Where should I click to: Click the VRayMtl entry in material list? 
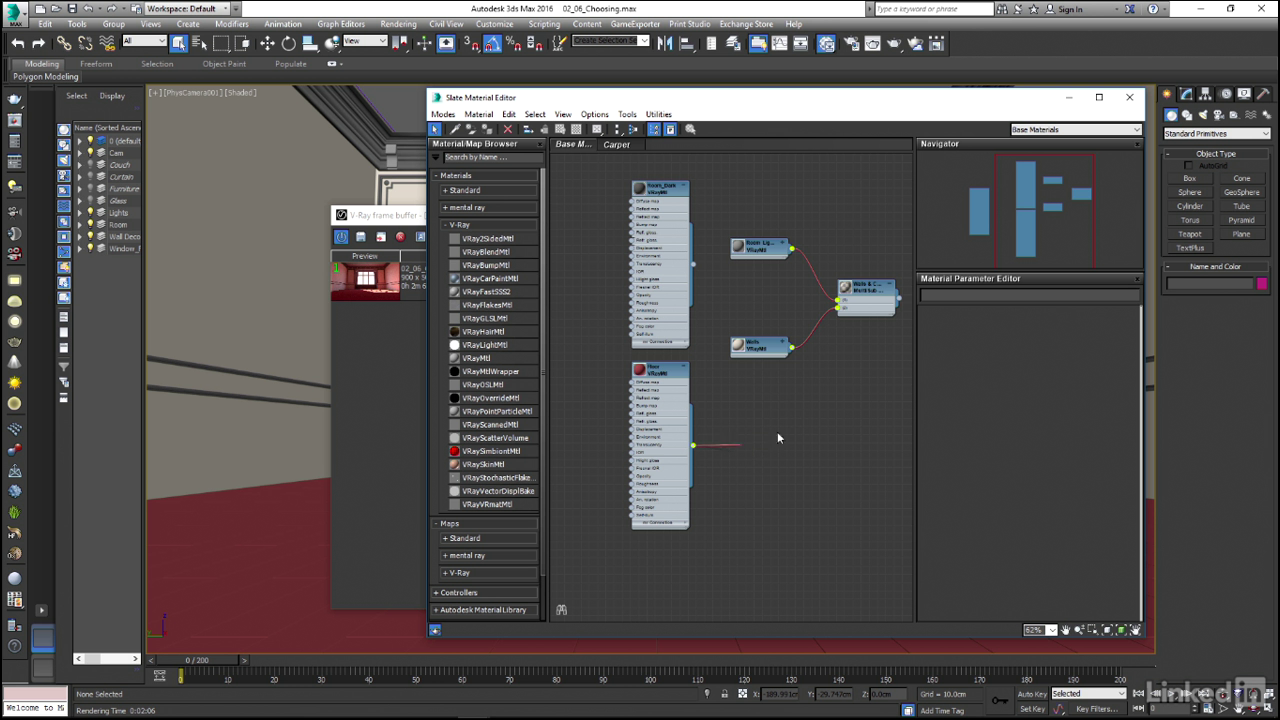pos(476,358)
